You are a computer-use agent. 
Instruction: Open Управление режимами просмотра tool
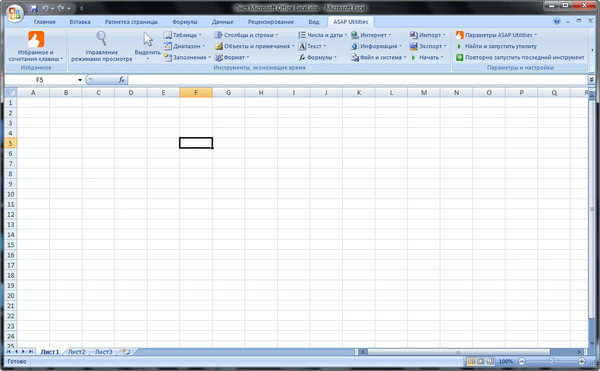pos(101,46)
